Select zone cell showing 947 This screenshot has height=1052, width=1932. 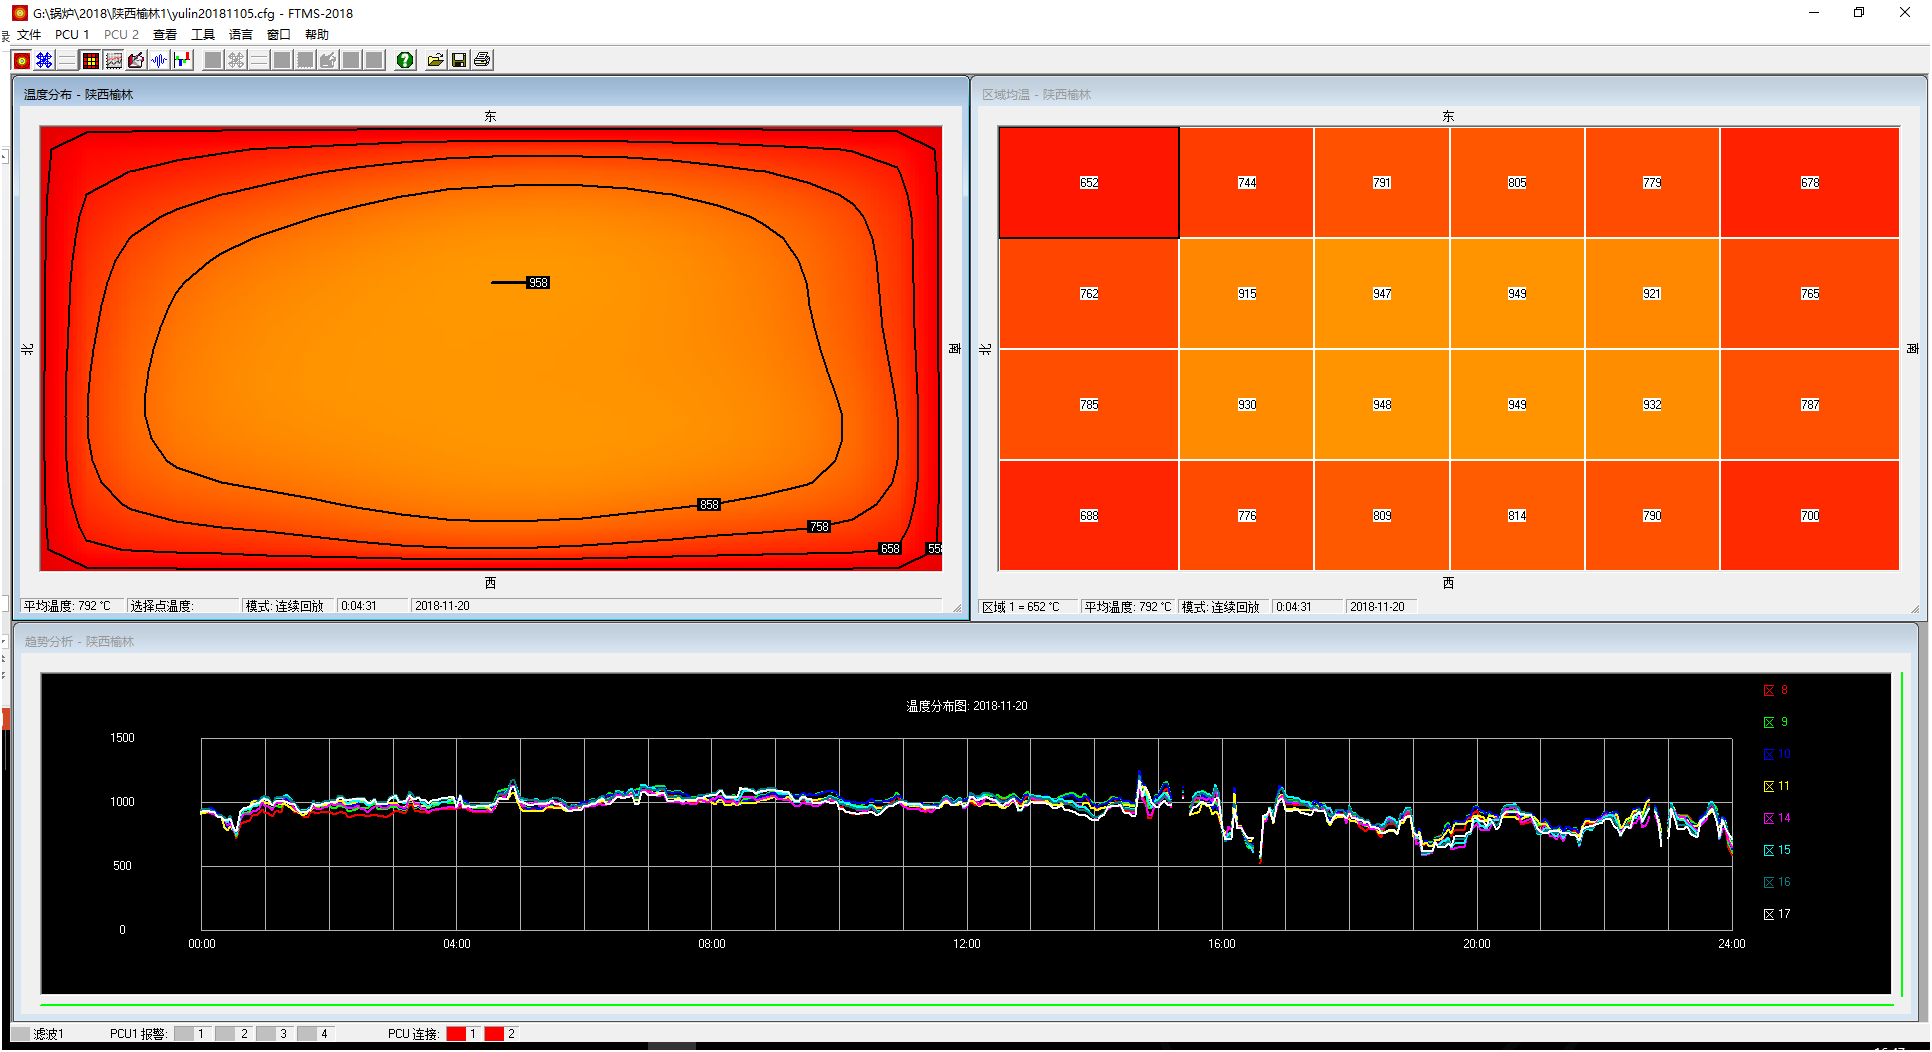point(1382,294)
